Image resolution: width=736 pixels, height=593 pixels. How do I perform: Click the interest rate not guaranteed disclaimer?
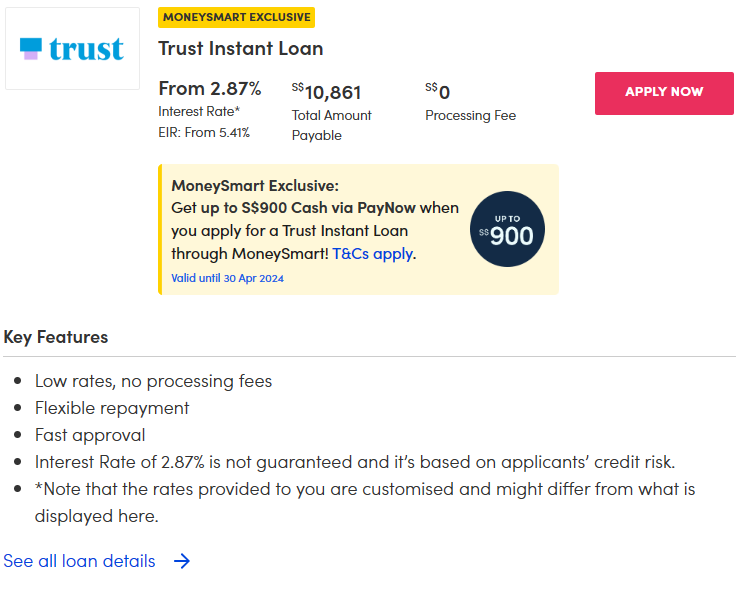[x=355, y=462]
